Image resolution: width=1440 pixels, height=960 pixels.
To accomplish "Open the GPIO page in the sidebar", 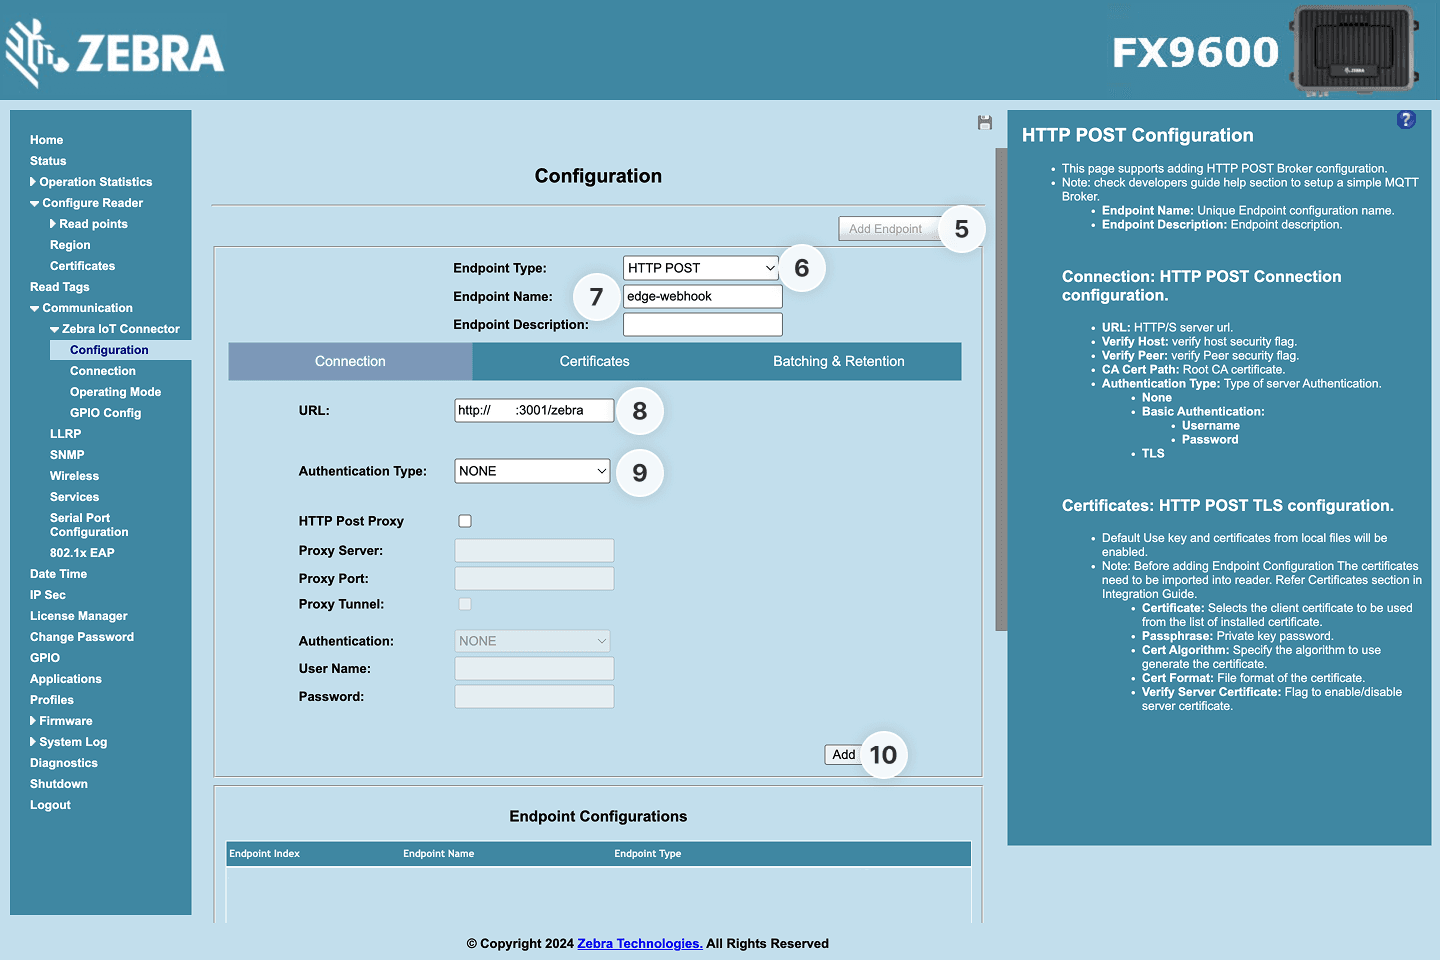I will pos(45,658).
